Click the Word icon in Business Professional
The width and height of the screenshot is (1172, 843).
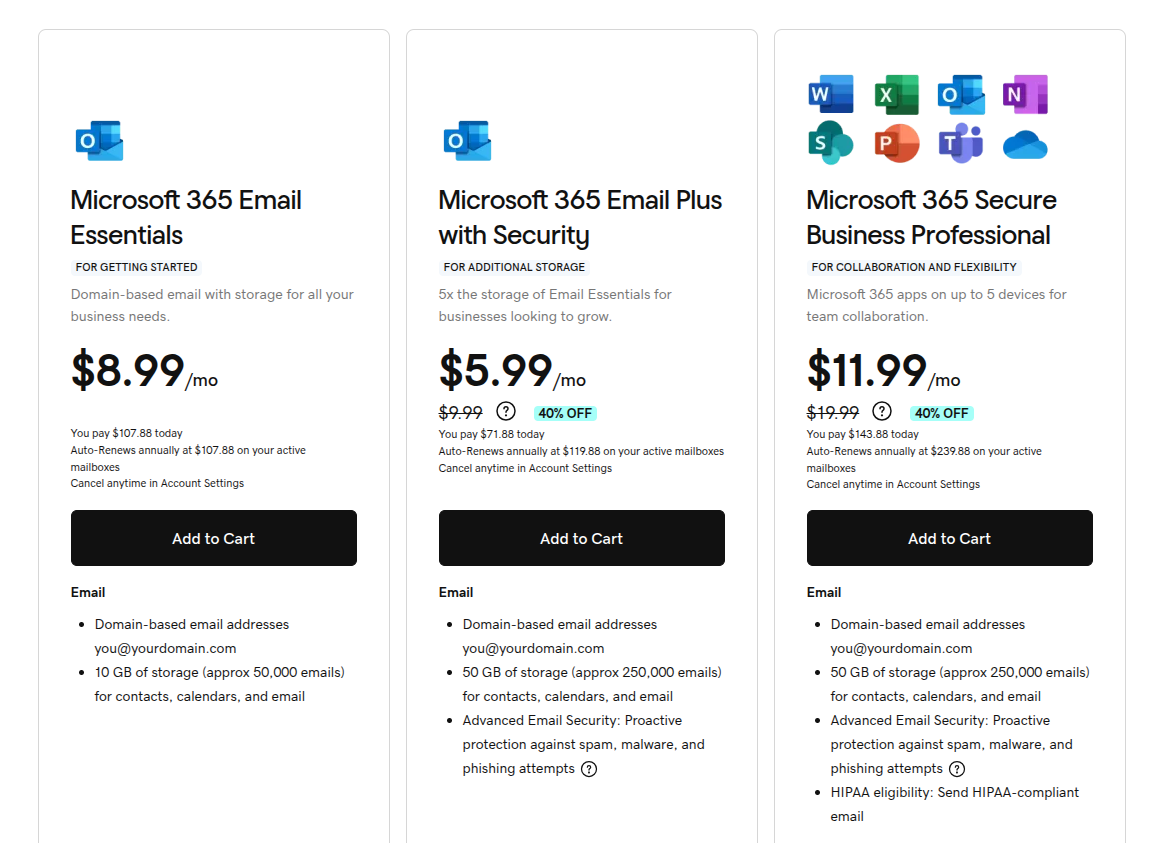(x=831, y=95)
